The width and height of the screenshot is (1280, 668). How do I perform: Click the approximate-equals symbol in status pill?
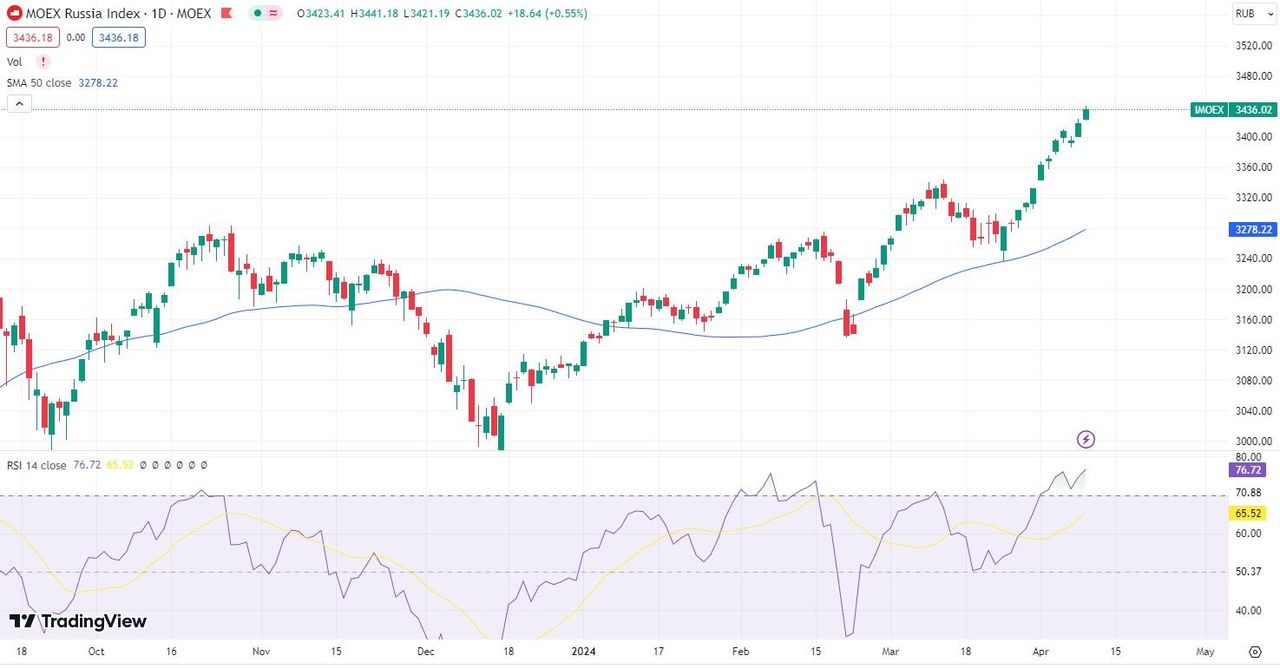click(273, 14)
